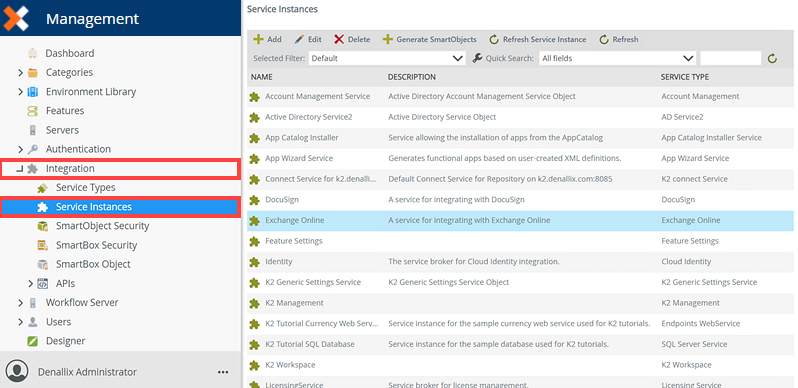Open SmartBox Object in the tree
The image size is (798, 388).
point(93,264)
